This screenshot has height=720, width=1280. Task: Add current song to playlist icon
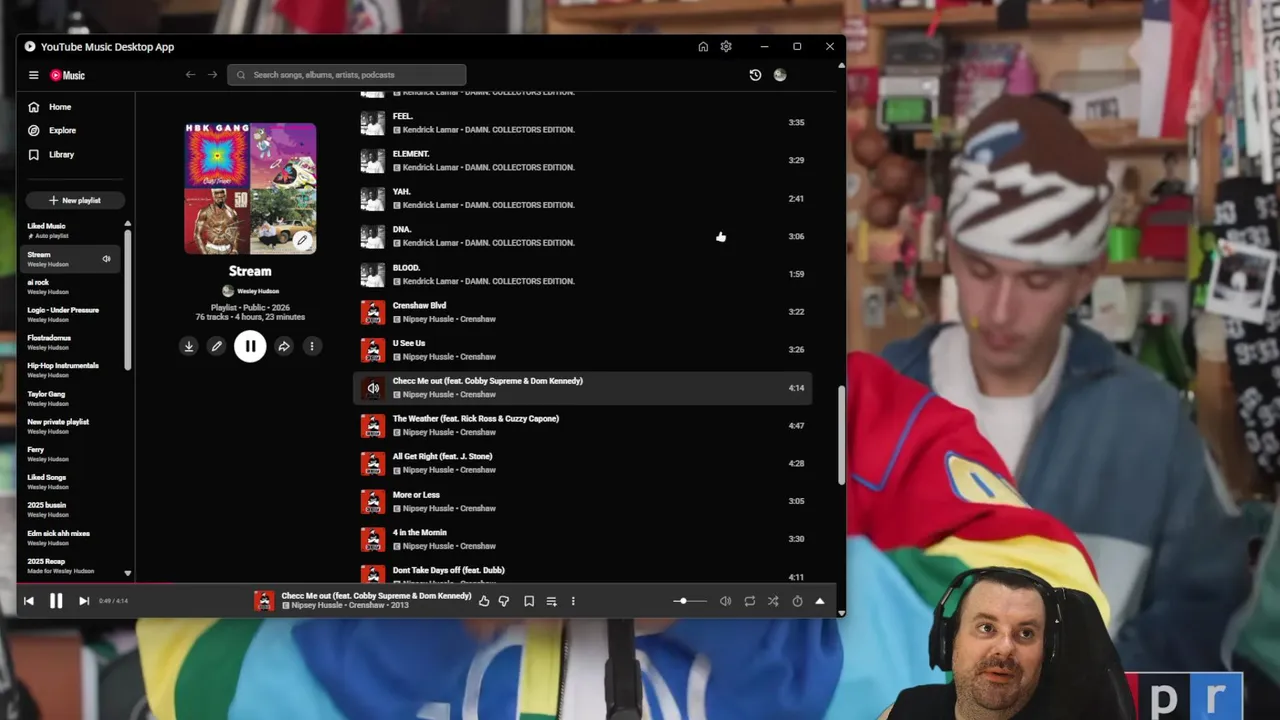pyautogui.click(x=551, y=601)
